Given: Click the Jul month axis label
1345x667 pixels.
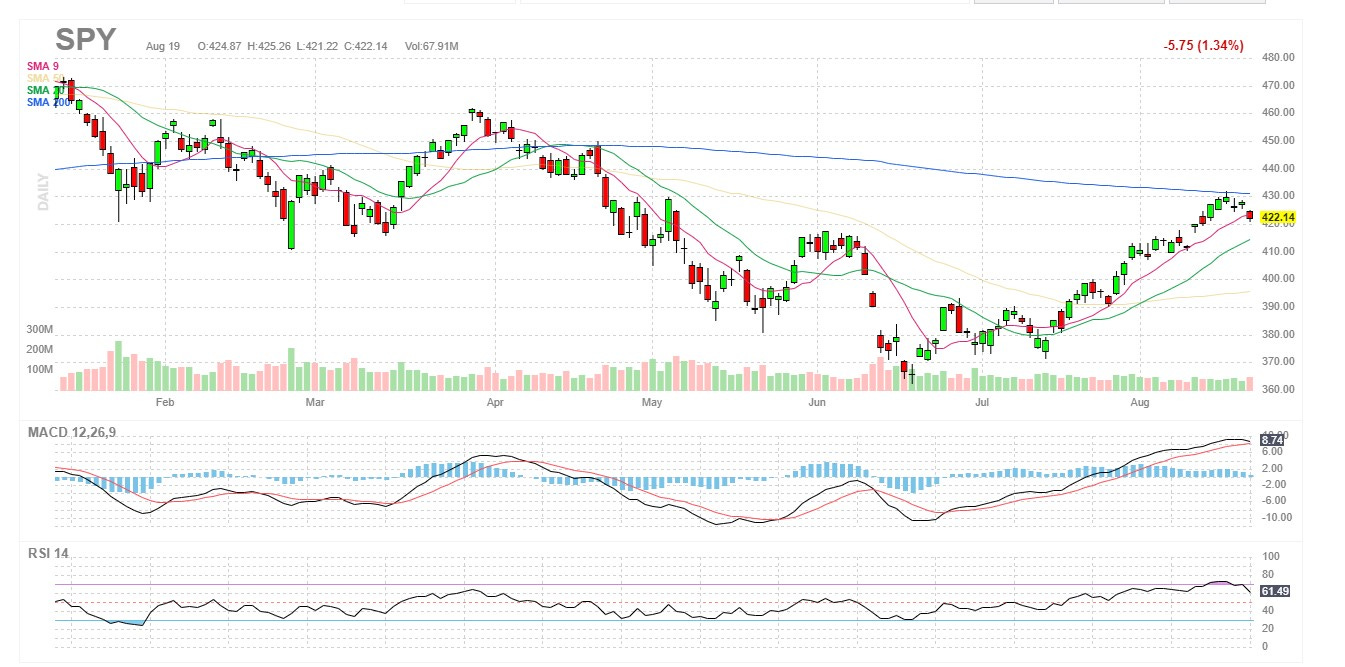Looking at the screenshot, I should coord(982,403).
